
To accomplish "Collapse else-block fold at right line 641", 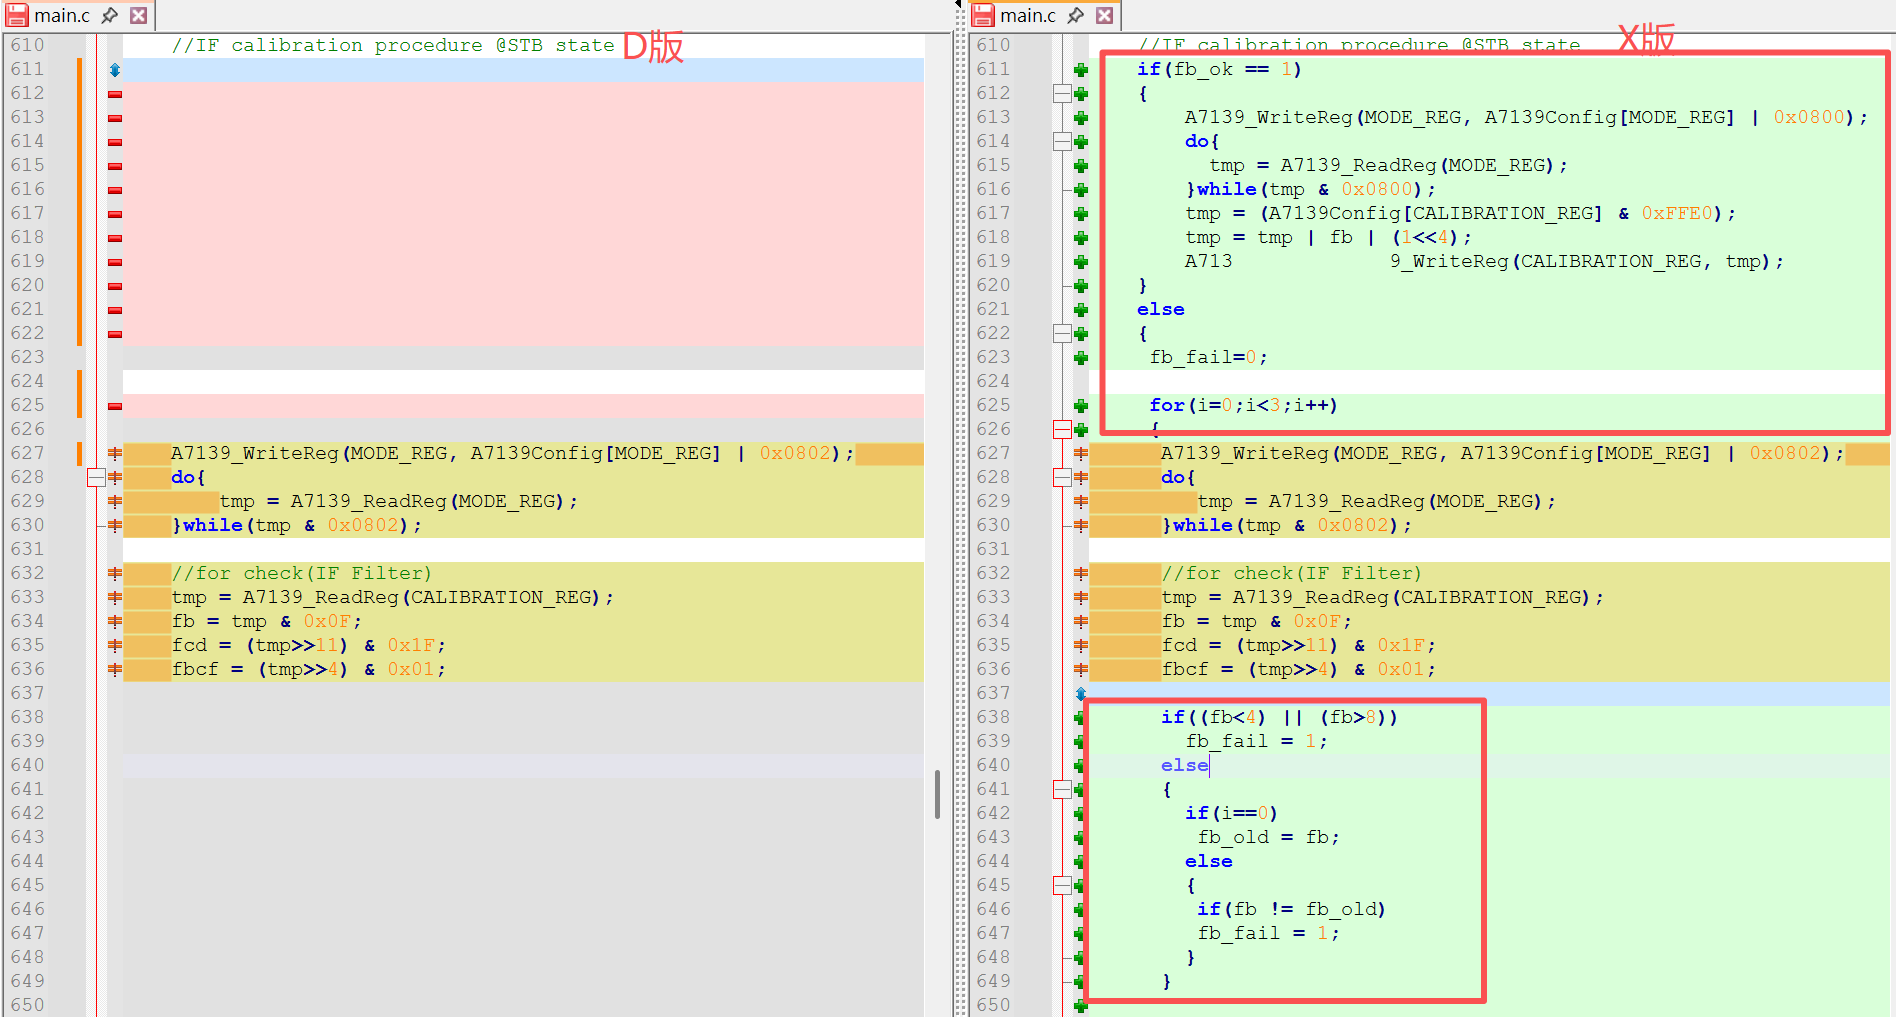I will pyautogui.click(x=1062, y=789).
